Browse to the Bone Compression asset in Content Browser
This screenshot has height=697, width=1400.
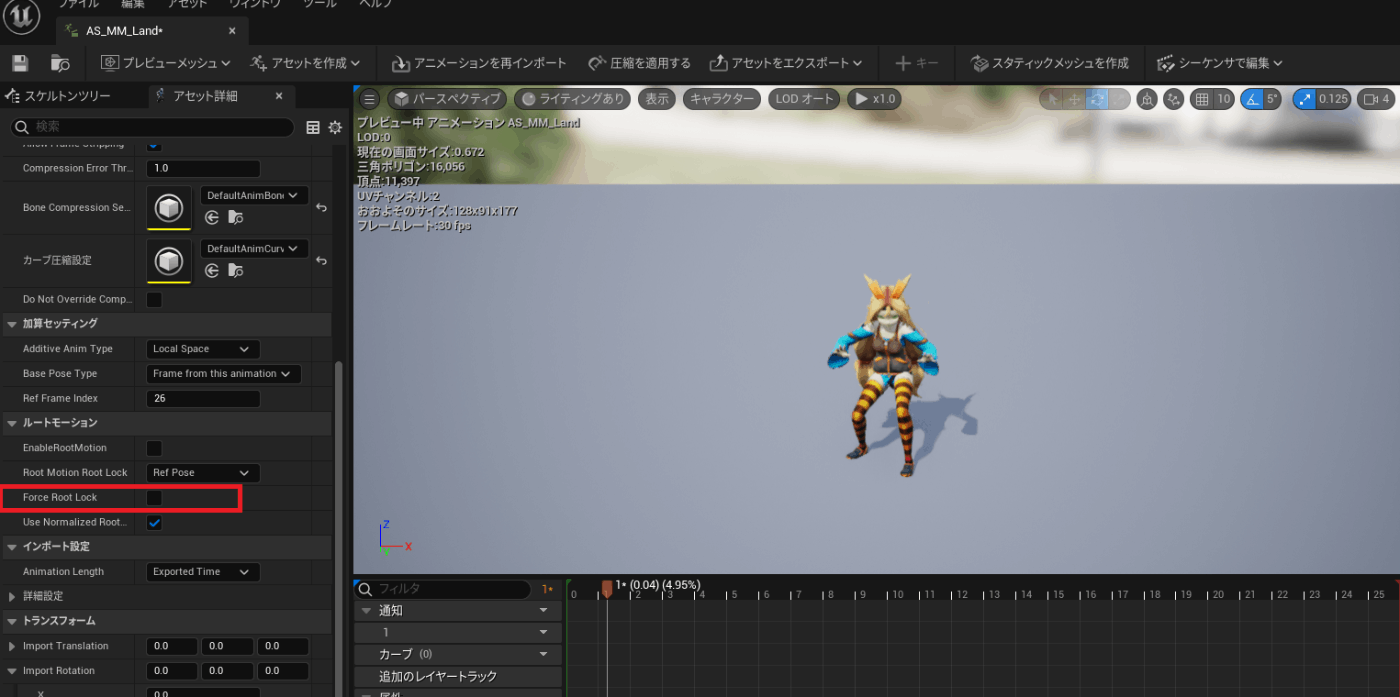pos(235,218)
